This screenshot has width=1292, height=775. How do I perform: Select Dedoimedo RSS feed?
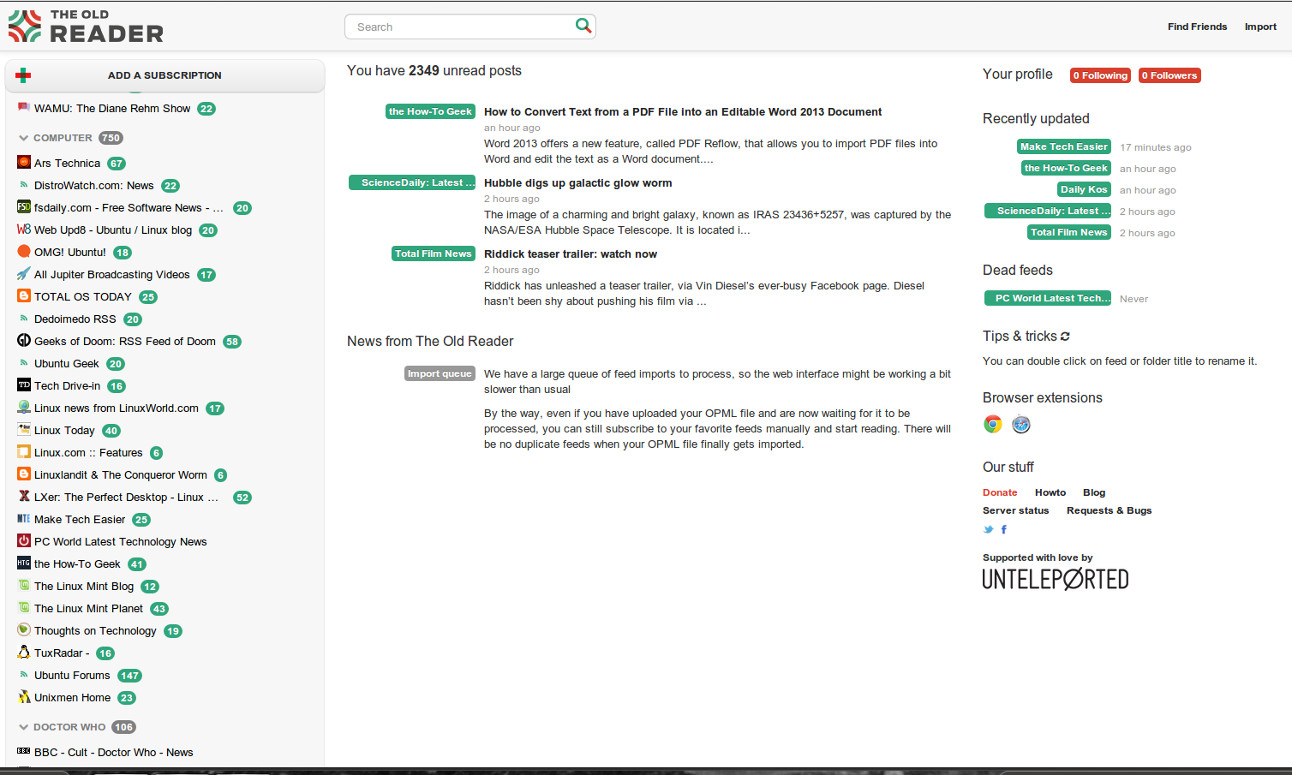point(75,319)
